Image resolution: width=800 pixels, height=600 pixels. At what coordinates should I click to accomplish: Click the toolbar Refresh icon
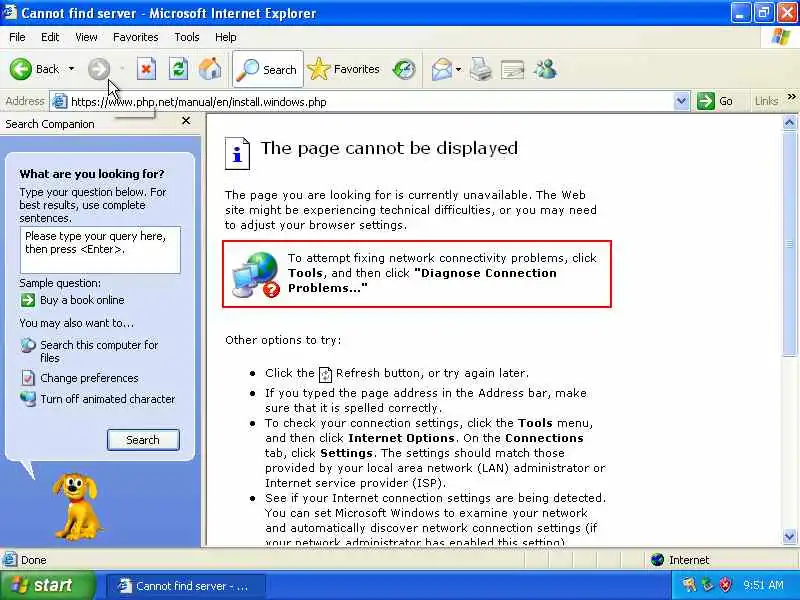pos(179,69)
